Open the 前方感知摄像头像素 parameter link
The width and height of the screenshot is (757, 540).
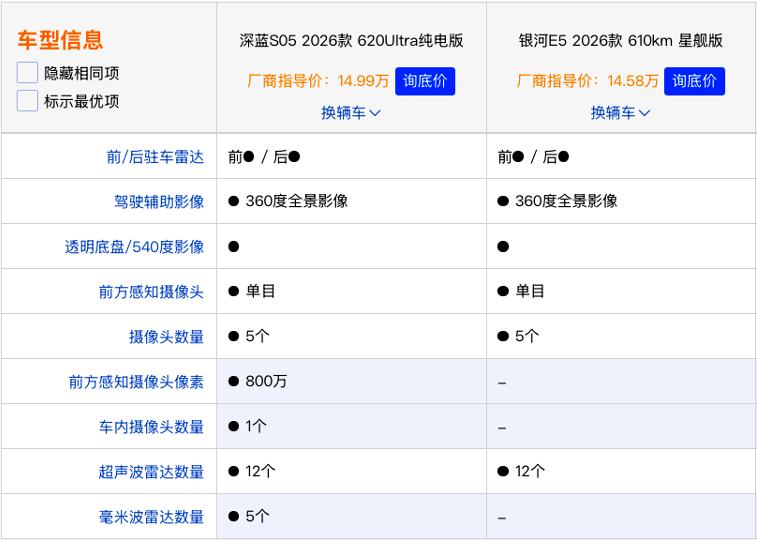pyautogui.click(x=136, y=382)
